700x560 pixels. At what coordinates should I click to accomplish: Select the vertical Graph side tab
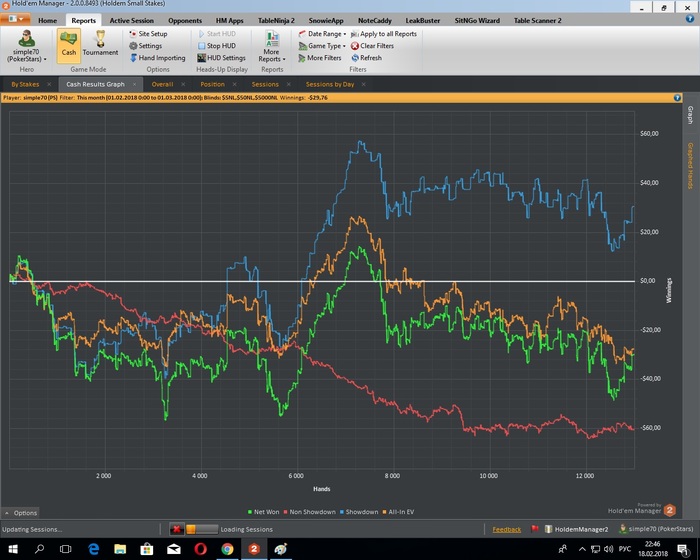pos(690,115)
